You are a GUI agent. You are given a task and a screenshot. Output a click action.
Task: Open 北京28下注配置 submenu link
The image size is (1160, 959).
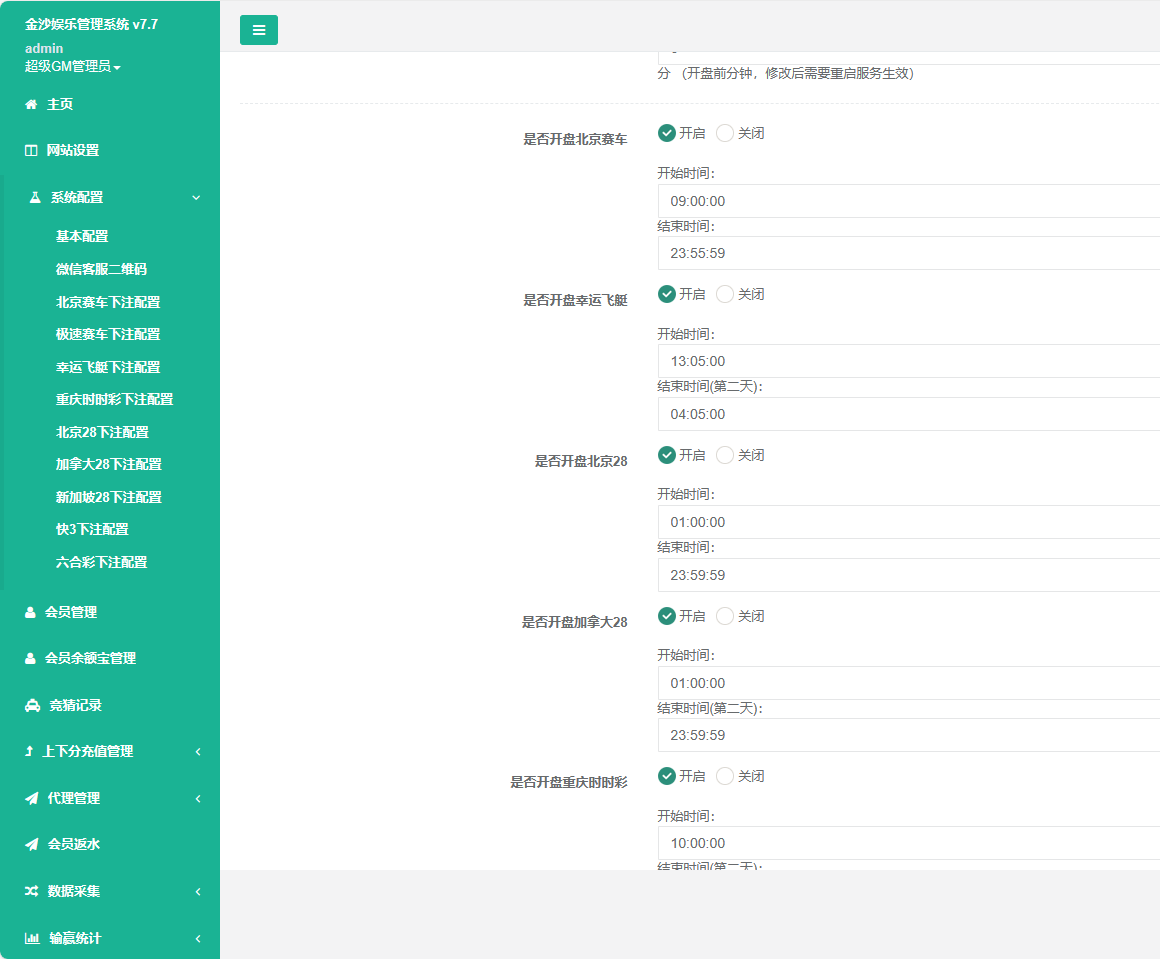point(102,432)
